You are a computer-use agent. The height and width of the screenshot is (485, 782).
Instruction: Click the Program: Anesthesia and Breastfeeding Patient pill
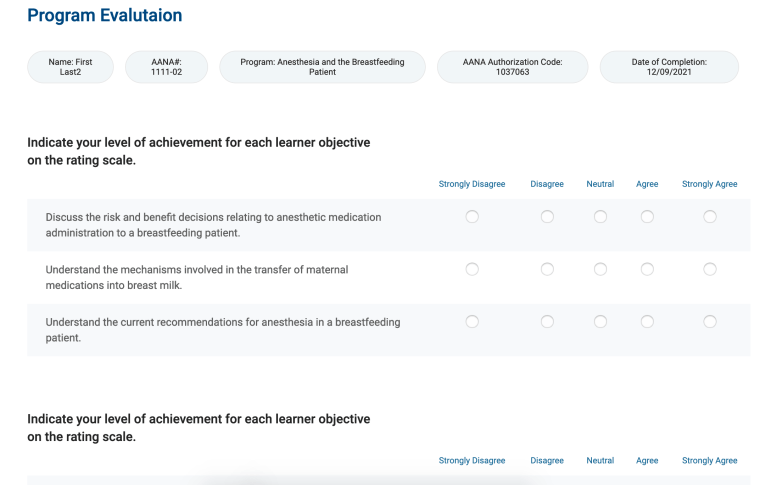tap(322, 67)
